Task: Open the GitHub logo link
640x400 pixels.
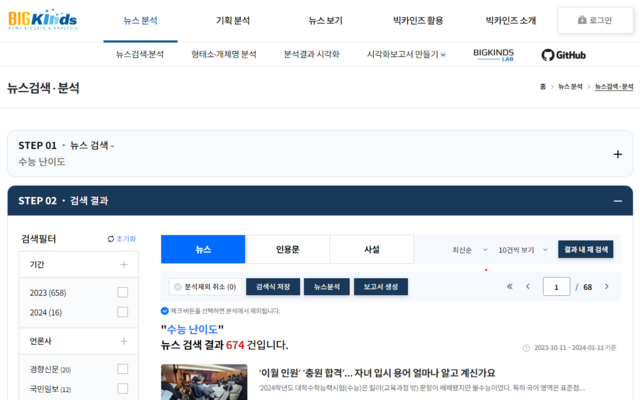Action: (x=563, y=55)
